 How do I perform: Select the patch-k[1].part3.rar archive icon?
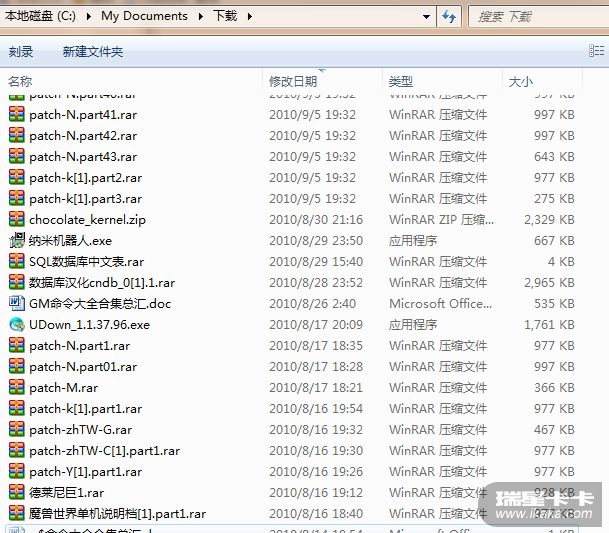17,199
